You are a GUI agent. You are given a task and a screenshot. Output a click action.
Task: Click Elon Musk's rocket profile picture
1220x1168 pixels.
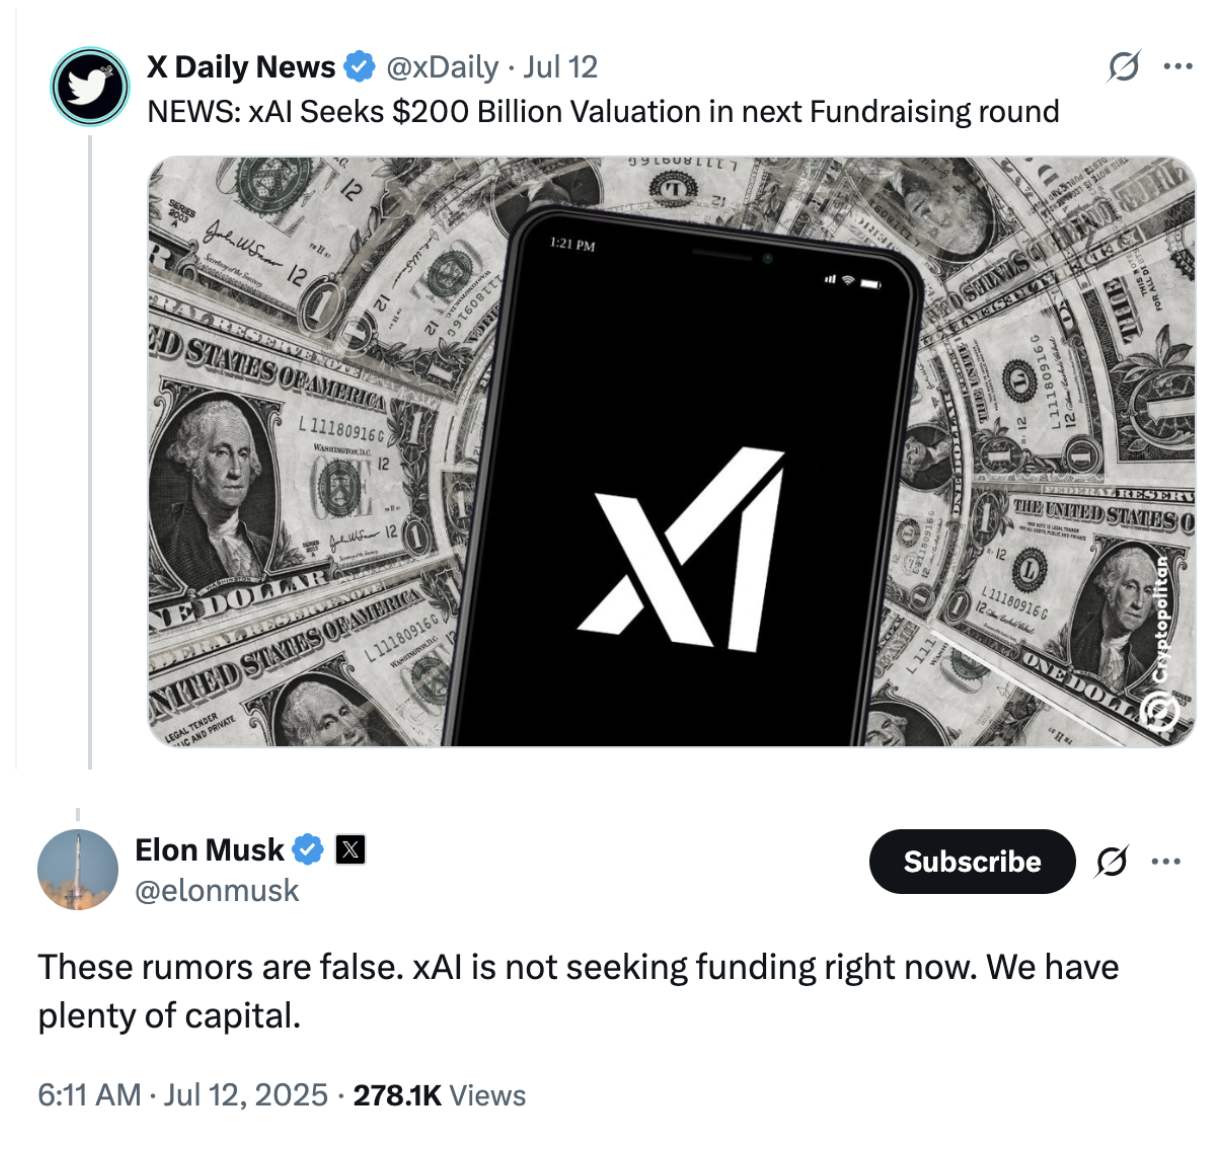[x=78, y=870]
